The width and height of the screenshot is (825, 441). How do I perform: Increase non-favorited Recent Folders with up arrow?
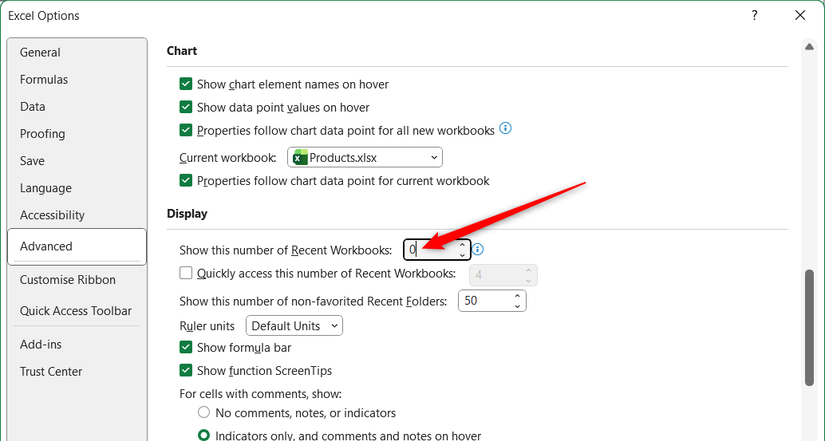(x=517, y=296)
